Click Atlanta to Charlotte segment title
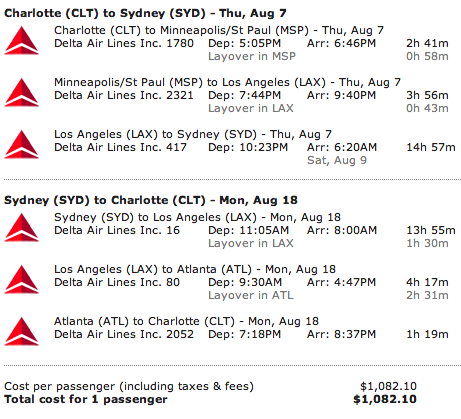The height and width of the screenshot is (419, 461). [186, 321]
